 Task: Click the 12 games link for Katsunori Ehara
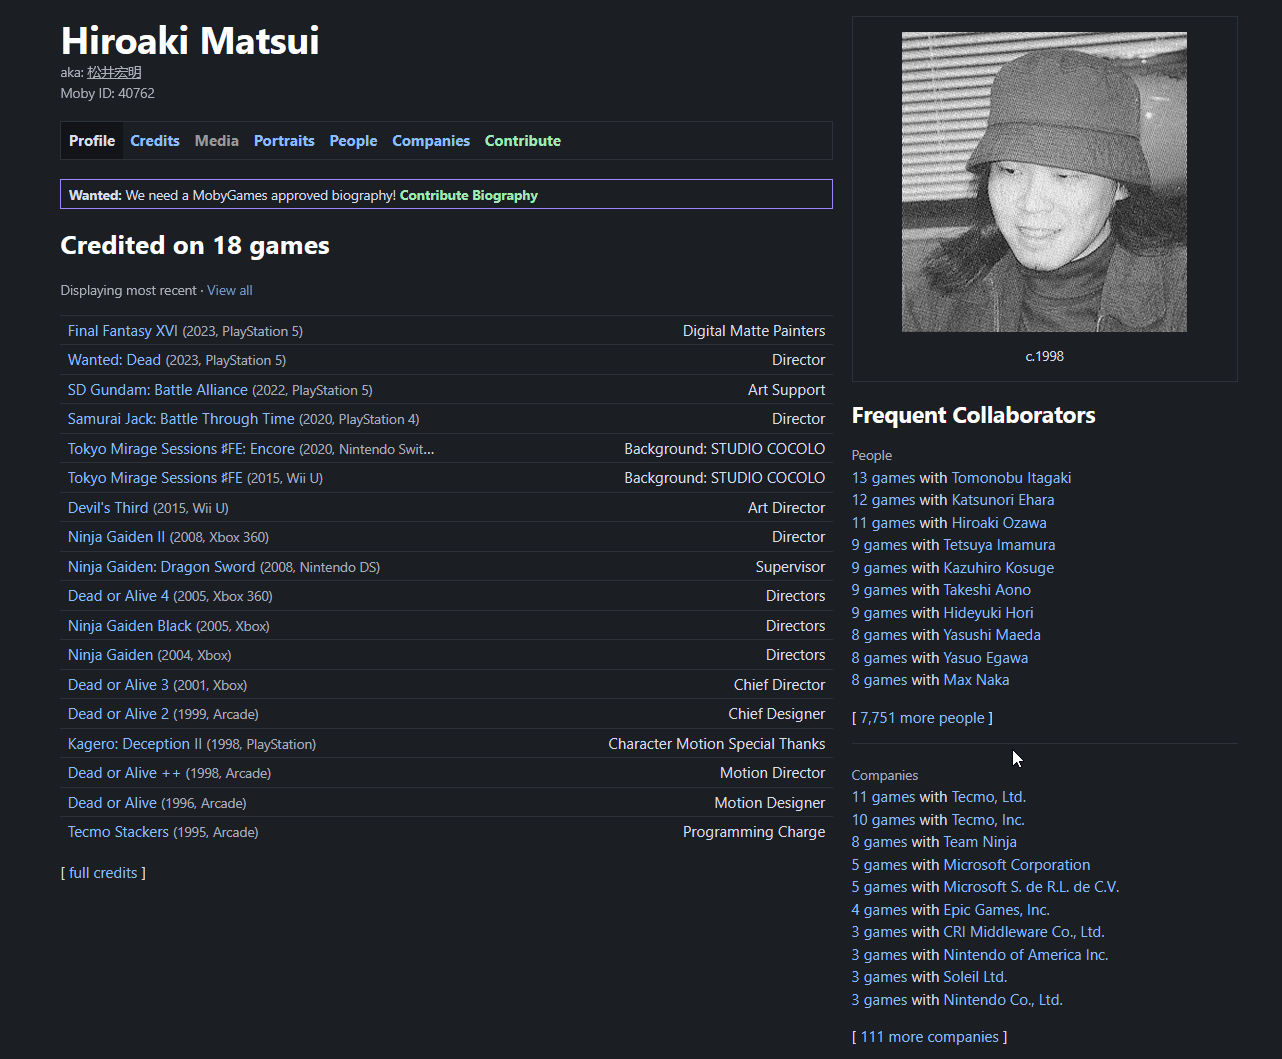(x=883, y=500)
